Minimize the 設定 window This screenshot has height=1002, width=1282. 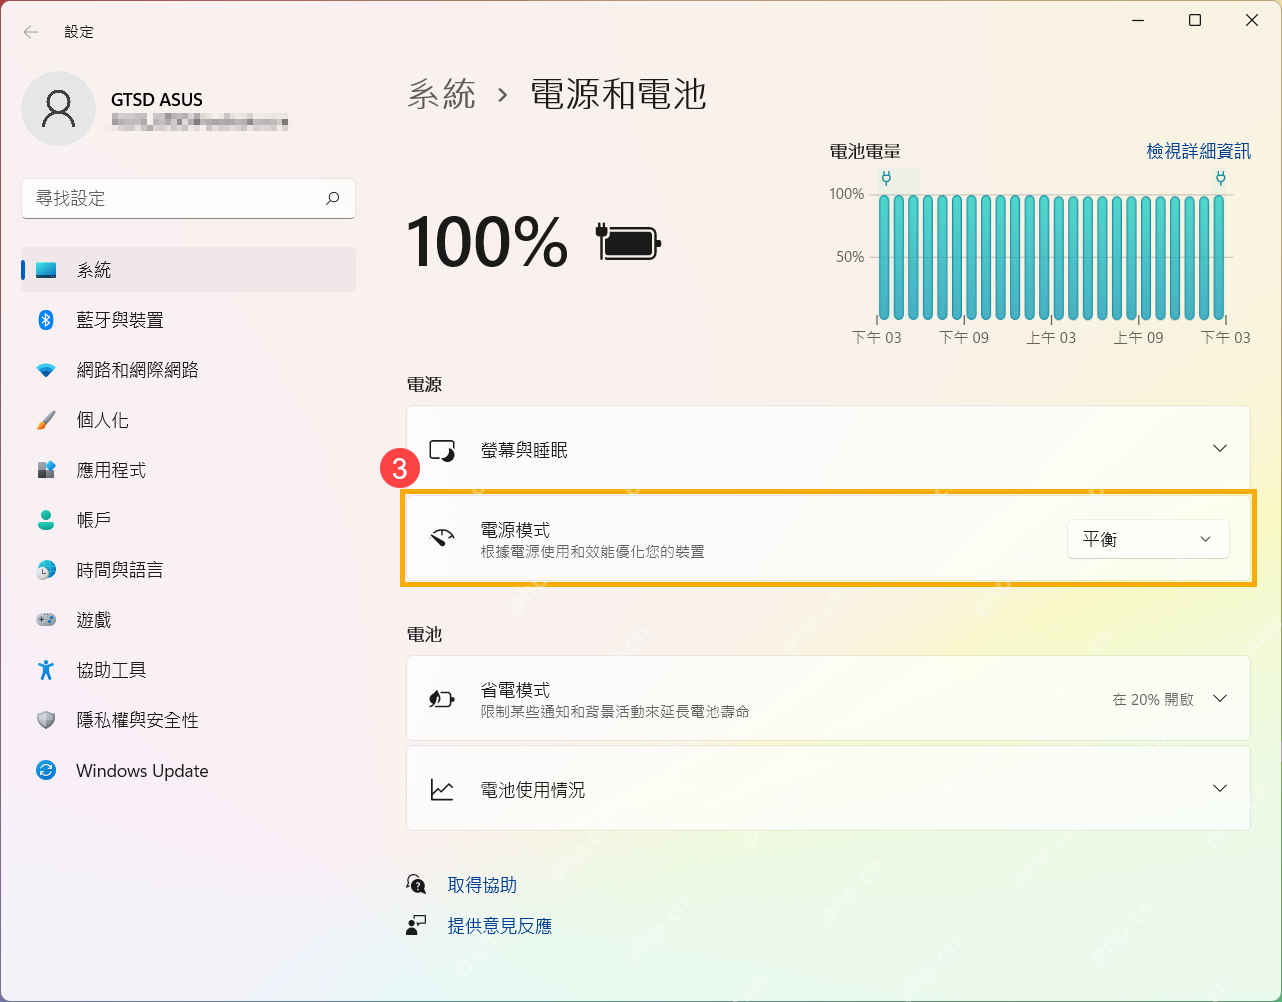click(x=1138, y=20)
